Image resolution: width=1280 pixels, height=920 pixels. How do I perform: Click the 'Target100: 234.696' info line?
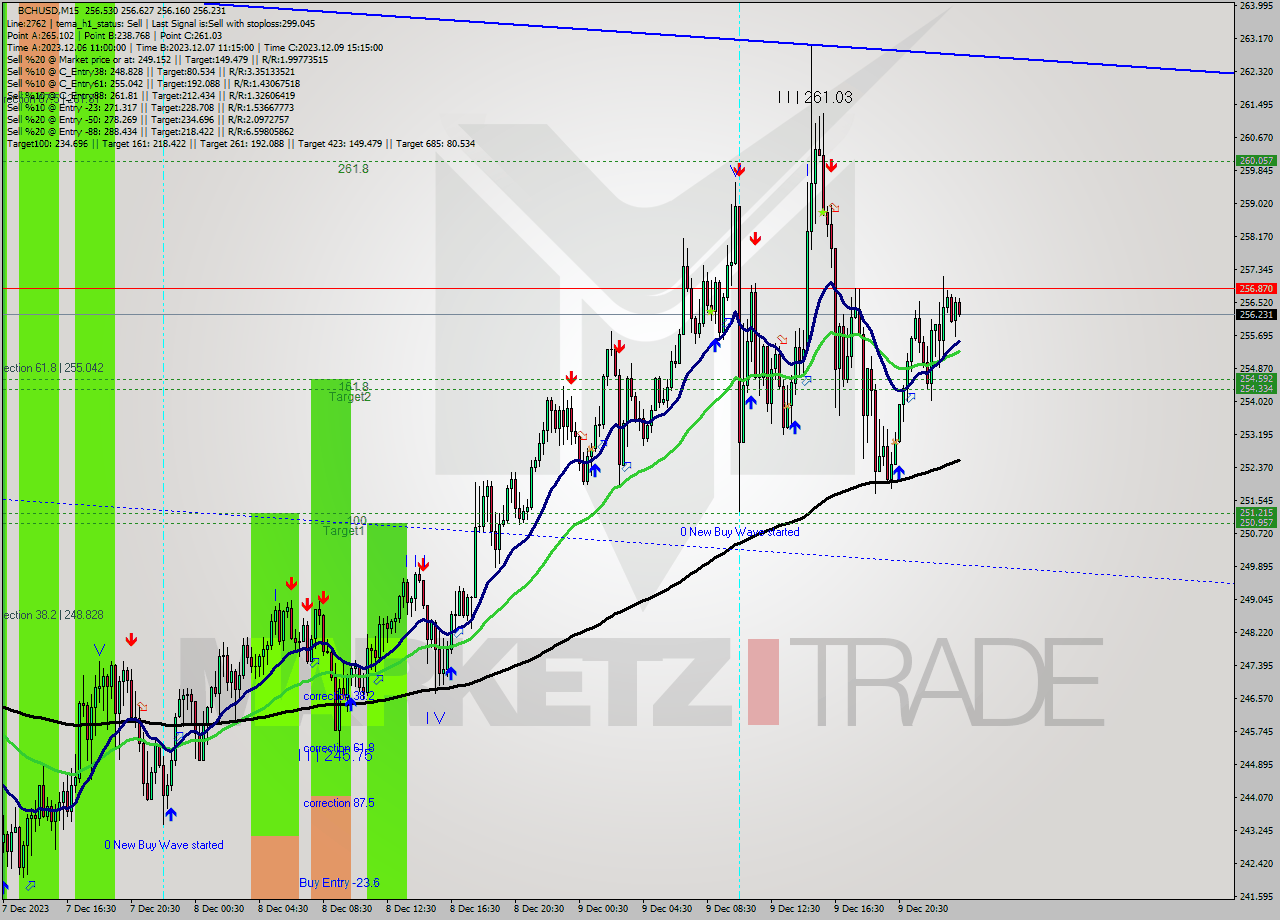tap(241, 144)
